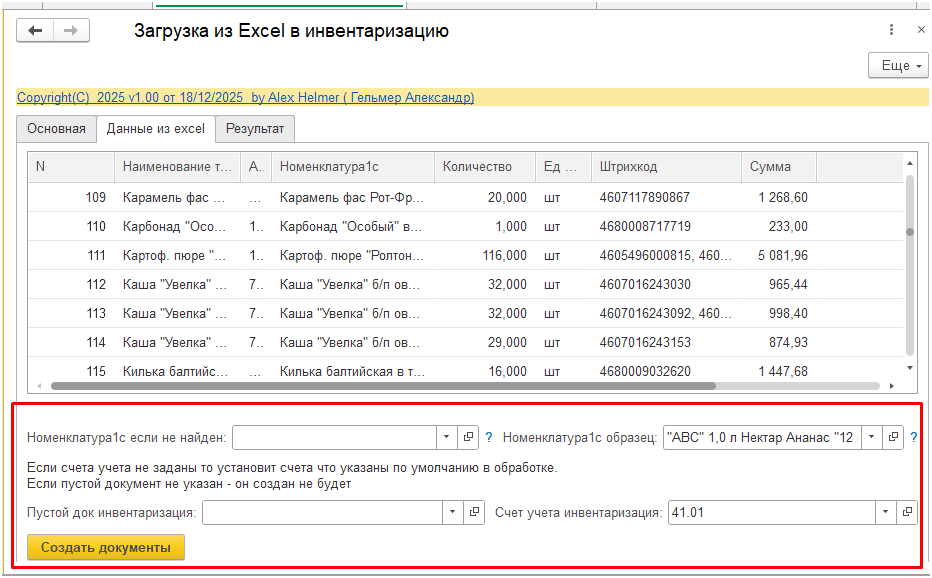
Task: Expand 'Пустой док инвентаризация' dropdown
Action: pos(453,512)
